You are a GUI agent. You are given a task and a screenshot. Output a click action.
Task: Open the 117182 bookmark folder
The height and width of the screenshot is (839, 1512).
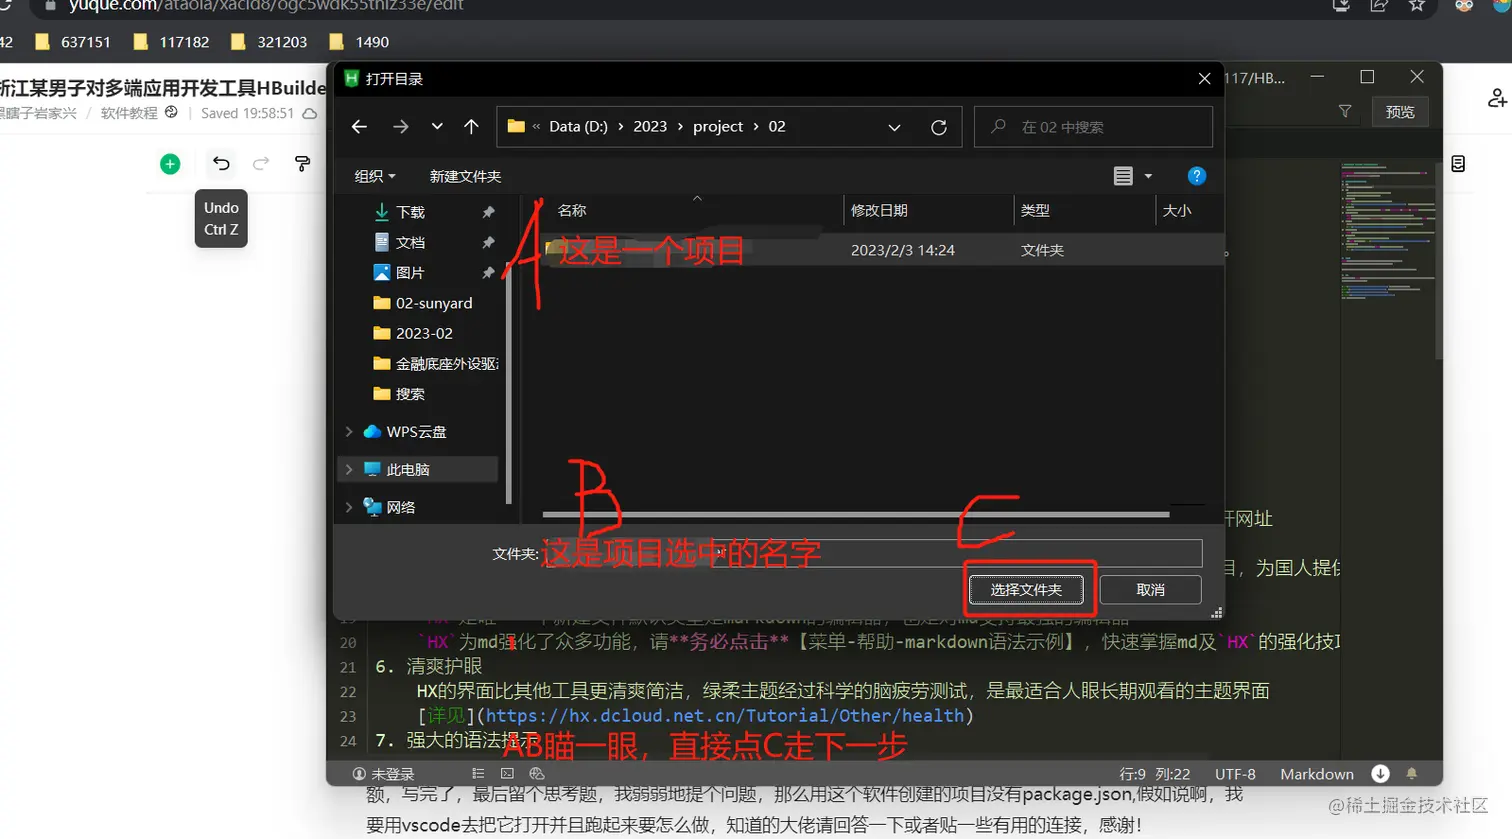point(171,42)
